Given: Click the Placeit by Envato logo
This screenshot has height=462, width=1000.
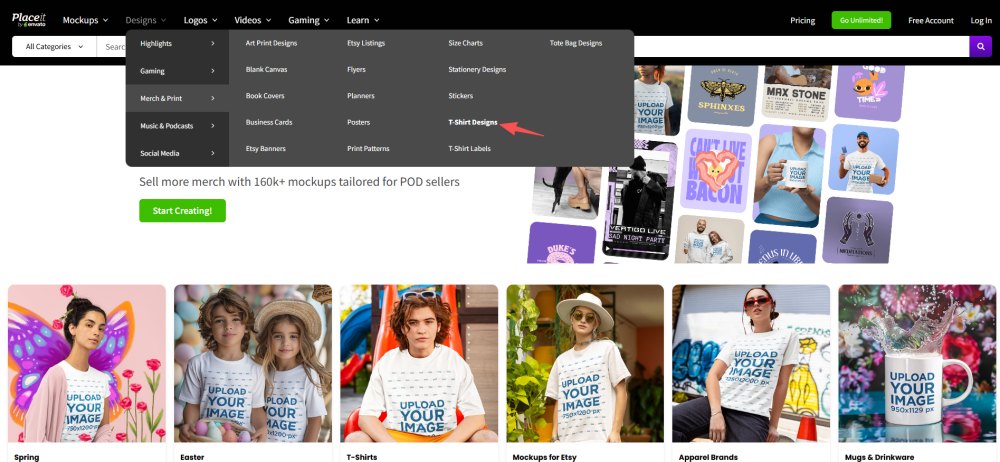Looking at the screenshot, I should pos(30,19).
